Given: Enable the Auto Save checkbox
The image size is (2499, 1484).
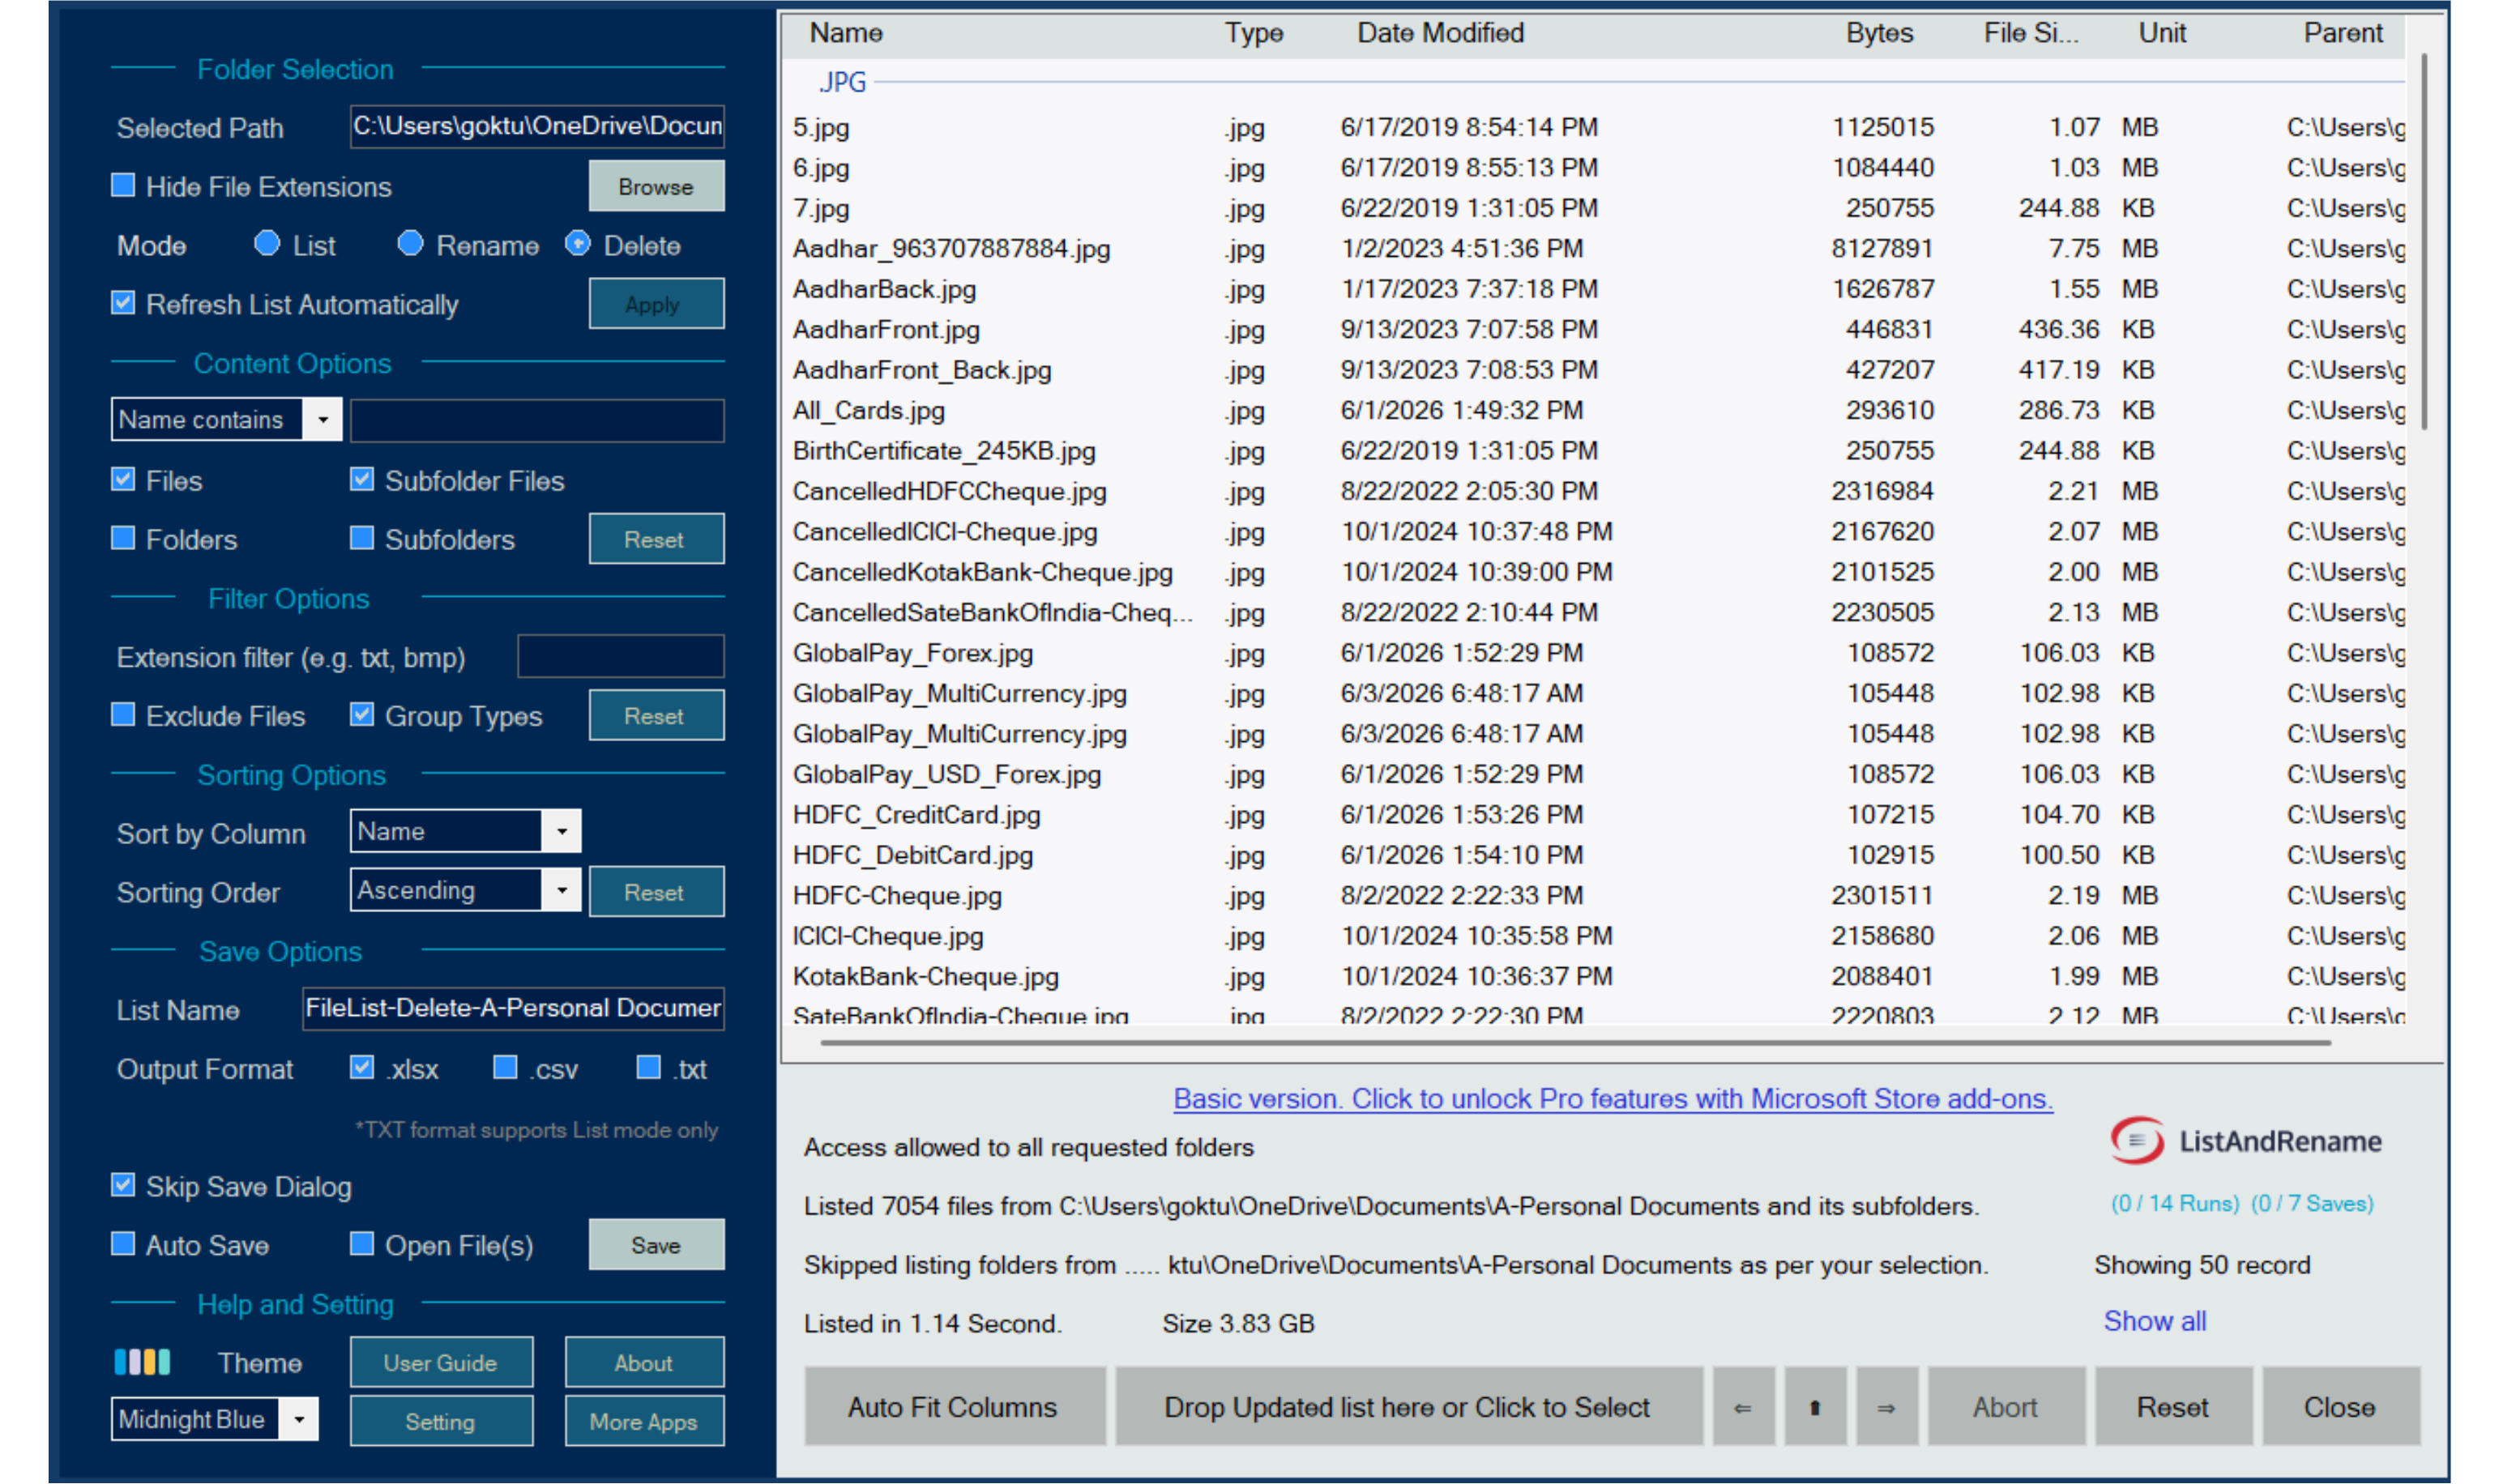Looking at the screenshot, I should (123, 1243).
